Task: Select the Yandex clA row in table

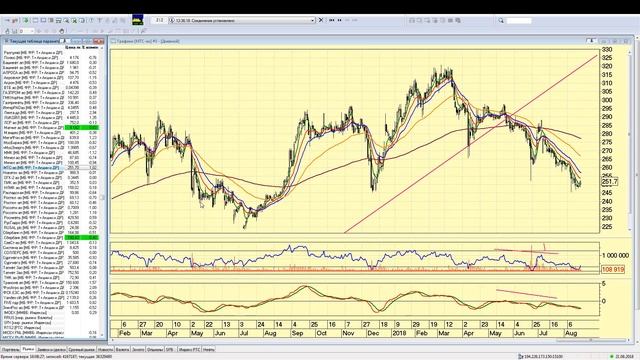Action: (51, 298)
